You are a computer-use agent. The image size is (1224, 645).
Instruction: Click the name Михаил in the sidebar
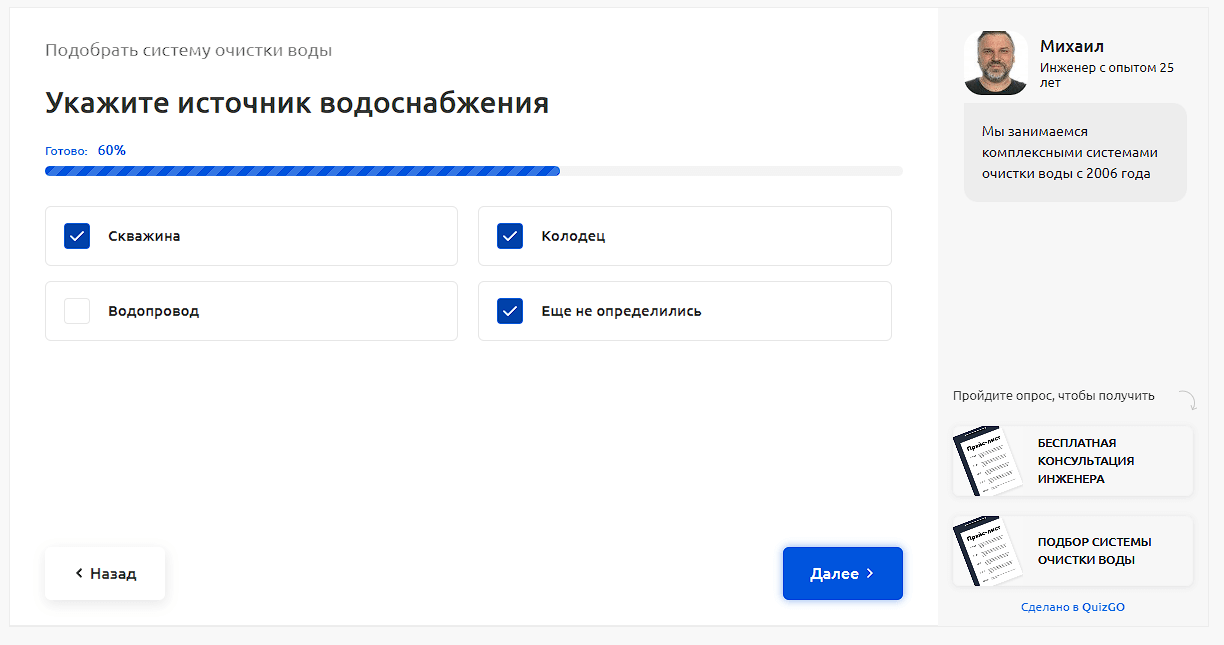[x=1071, y=46]
